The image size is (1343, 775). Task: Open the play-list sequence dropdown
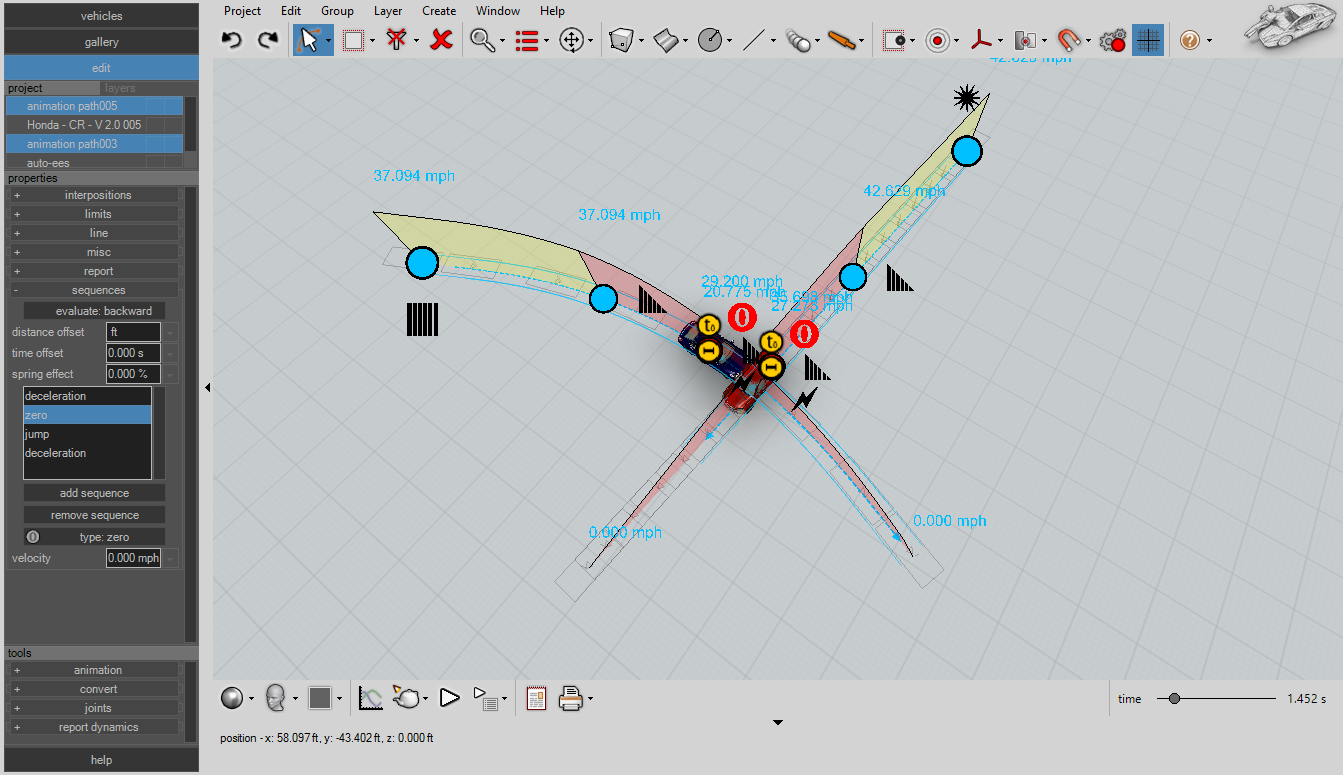pyautogui.click(x=504, y=699)
